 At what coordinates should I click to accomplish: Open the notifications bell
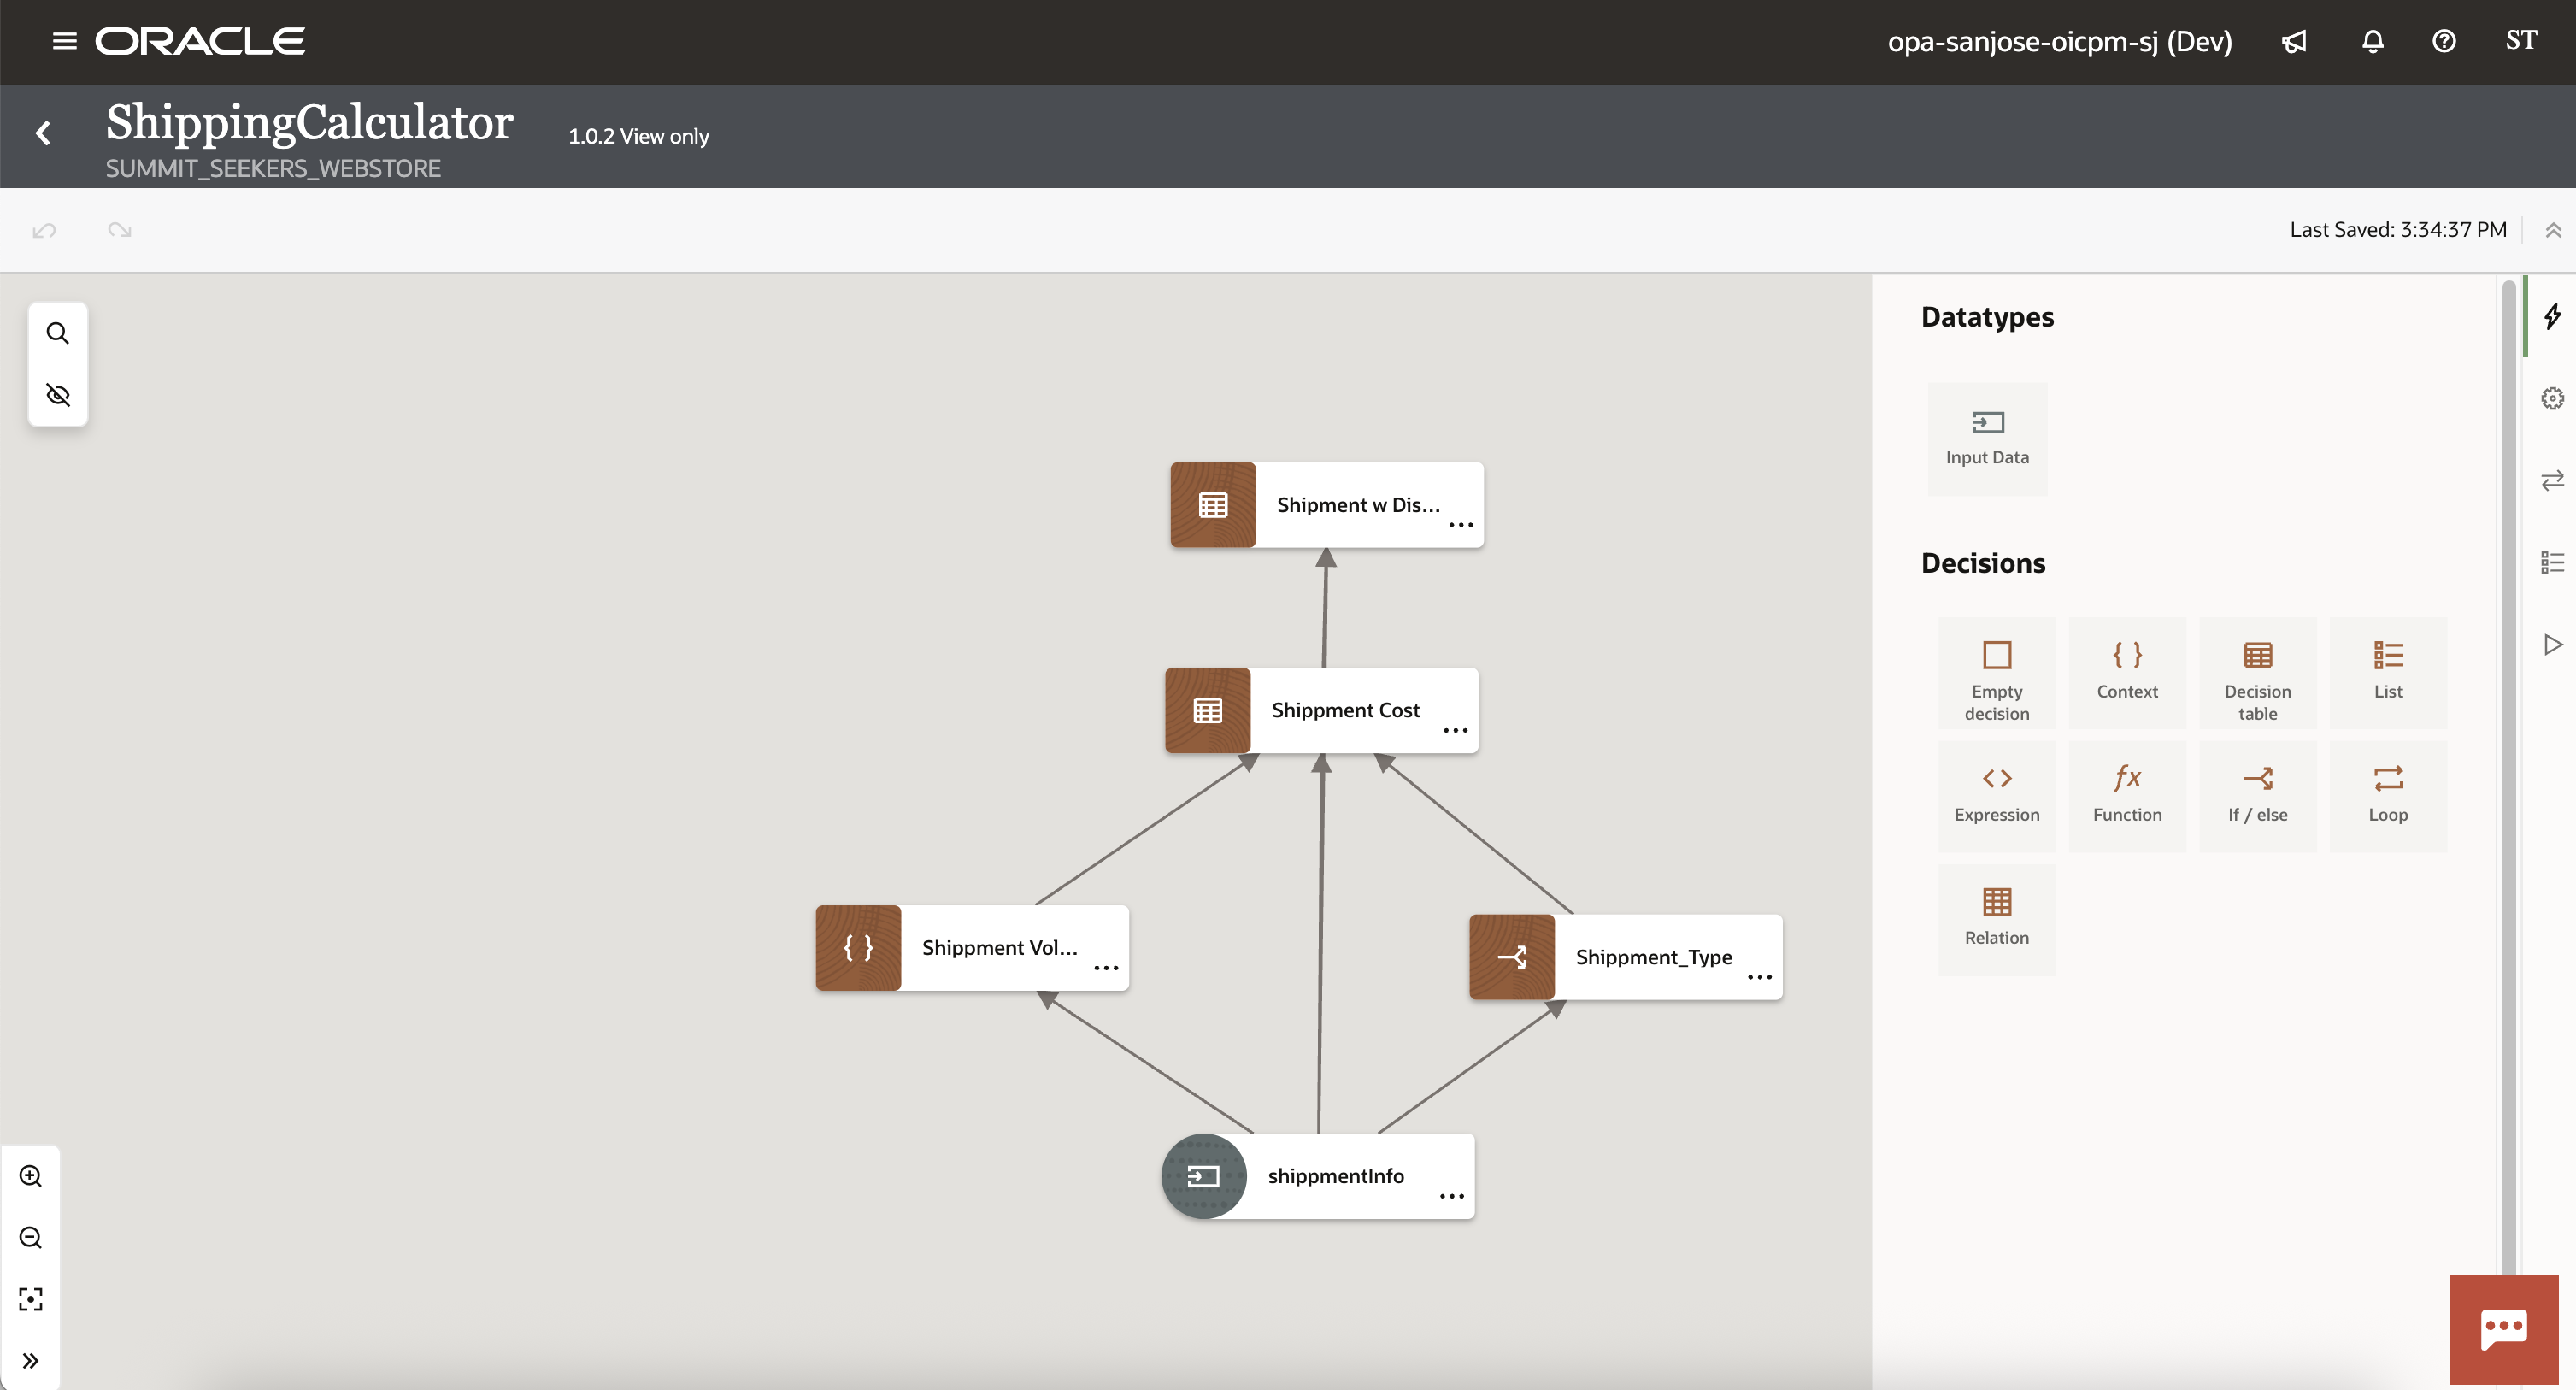click(2372, 41)
